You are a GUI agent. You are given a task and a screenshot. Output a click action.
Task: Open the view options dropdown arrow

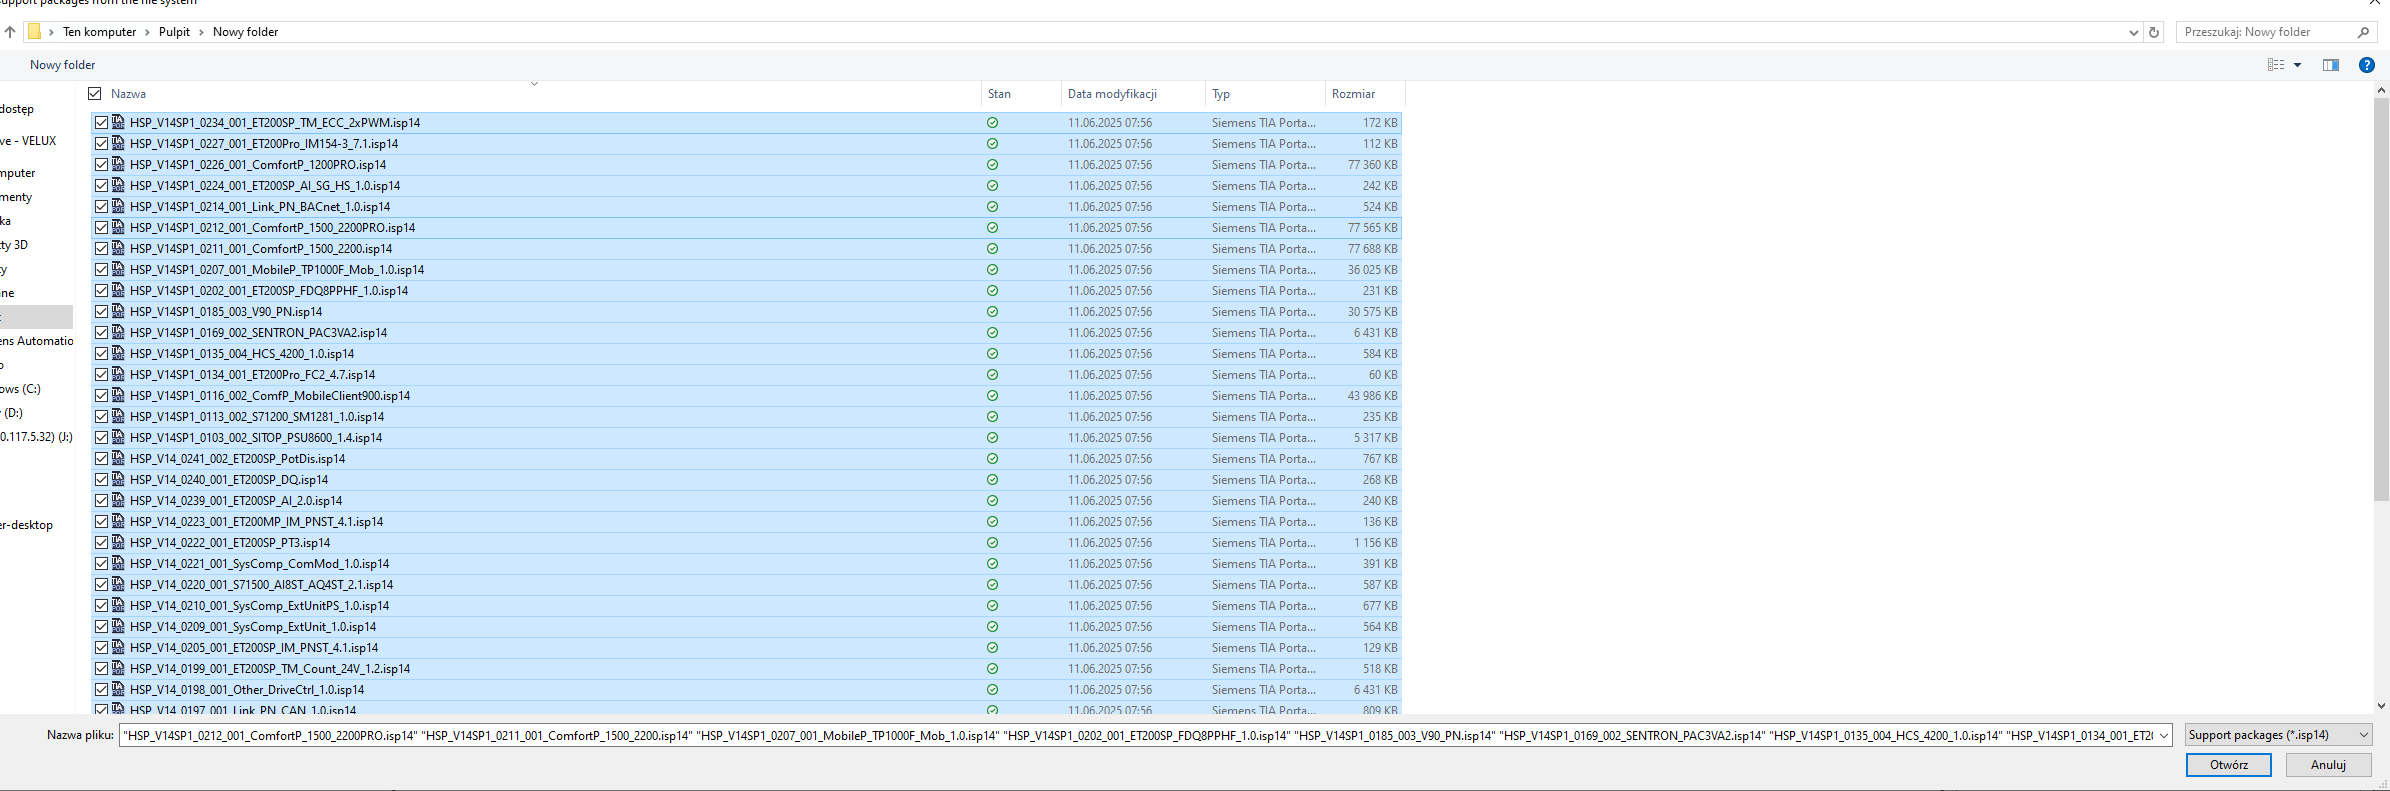2297,65
